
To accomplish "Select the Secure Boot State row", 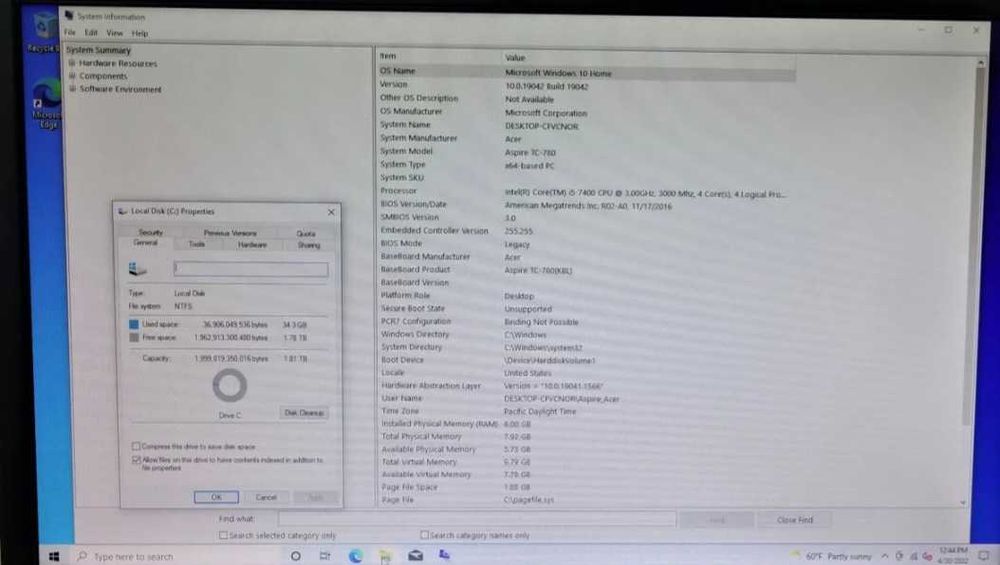I will click(x=587, y=309).
